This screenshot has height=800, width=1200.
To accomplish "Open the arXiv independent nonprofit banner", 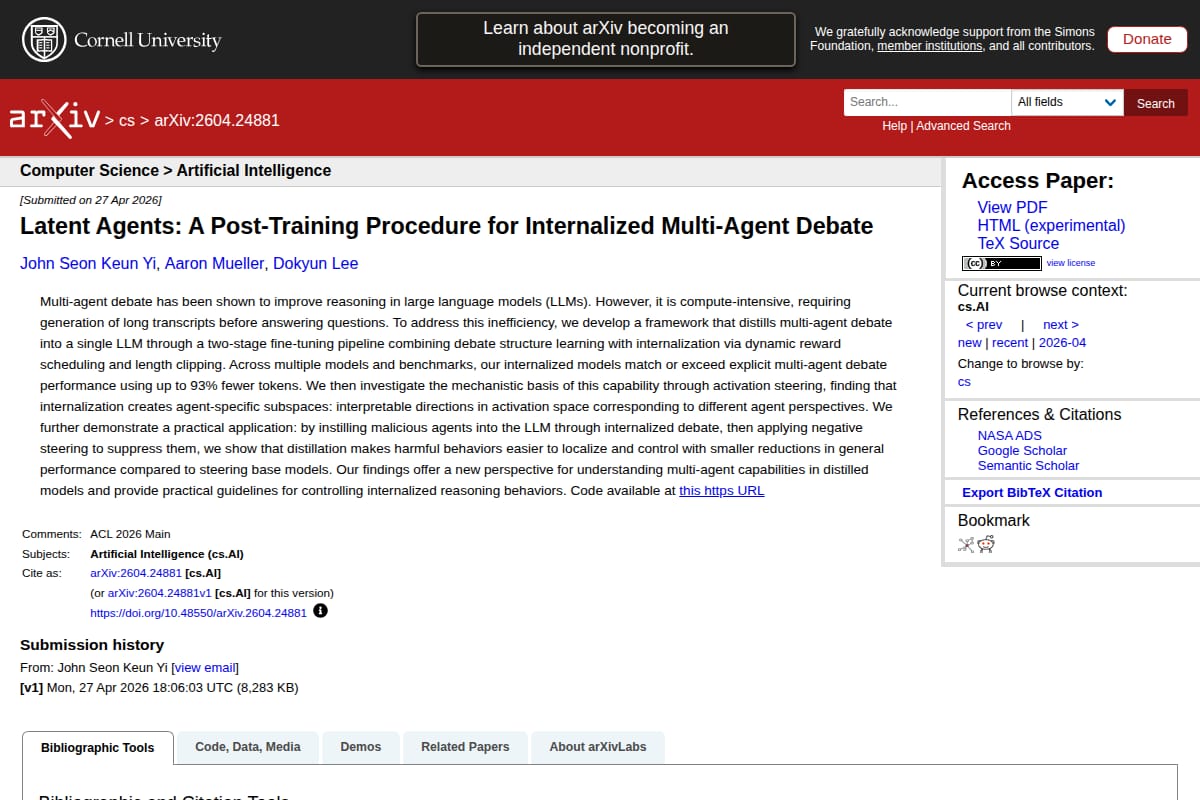I will pos(606,39).
